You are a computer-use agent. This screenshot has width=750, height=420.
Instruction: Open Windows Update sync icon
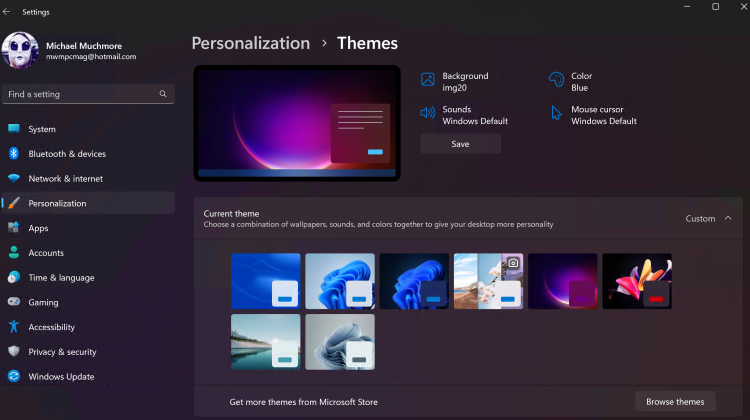tap(14, 377)
